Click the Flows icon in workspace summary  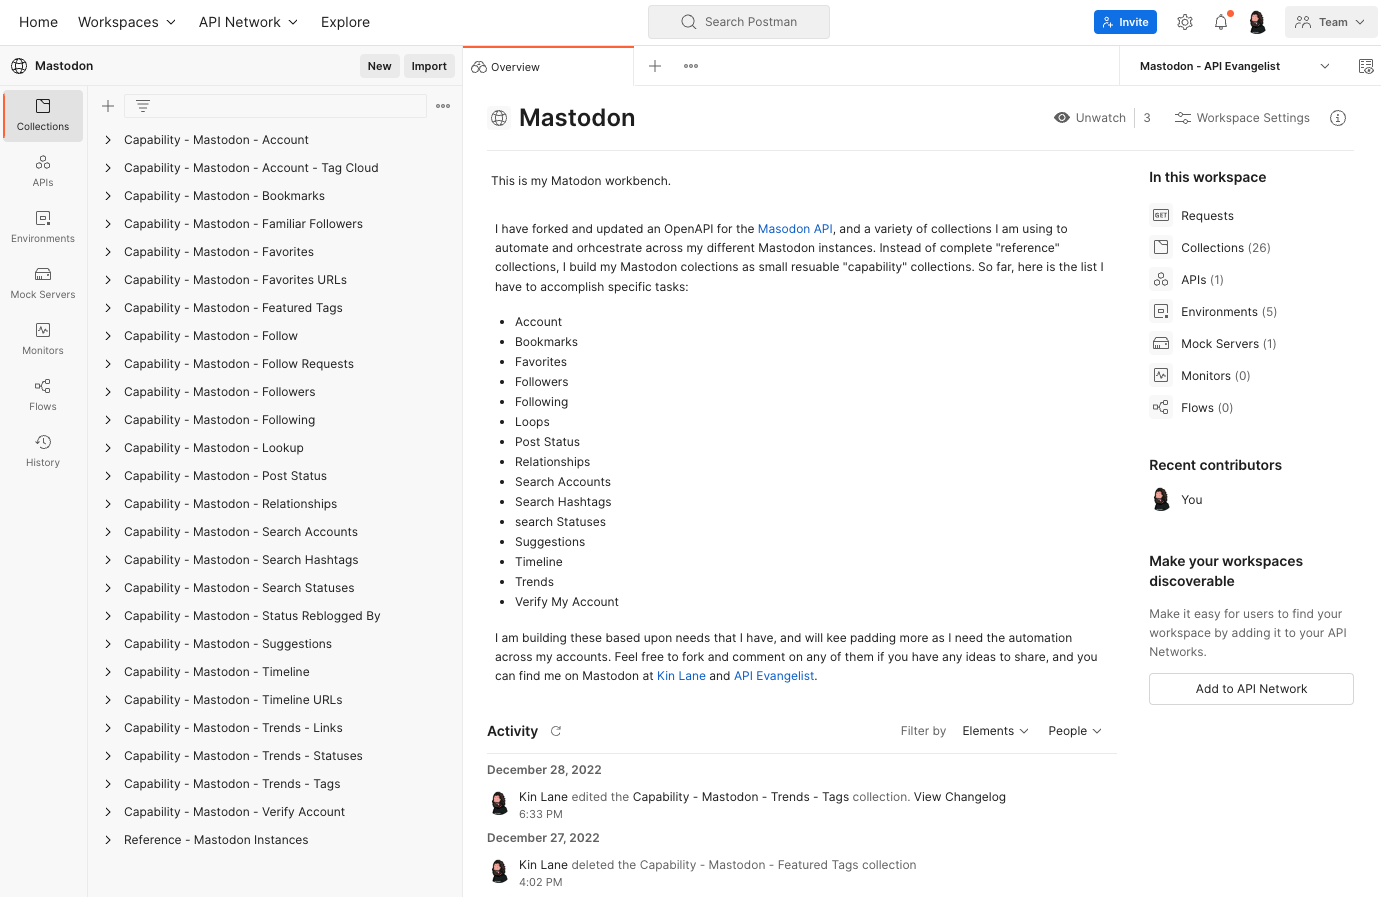point(1161,407)
